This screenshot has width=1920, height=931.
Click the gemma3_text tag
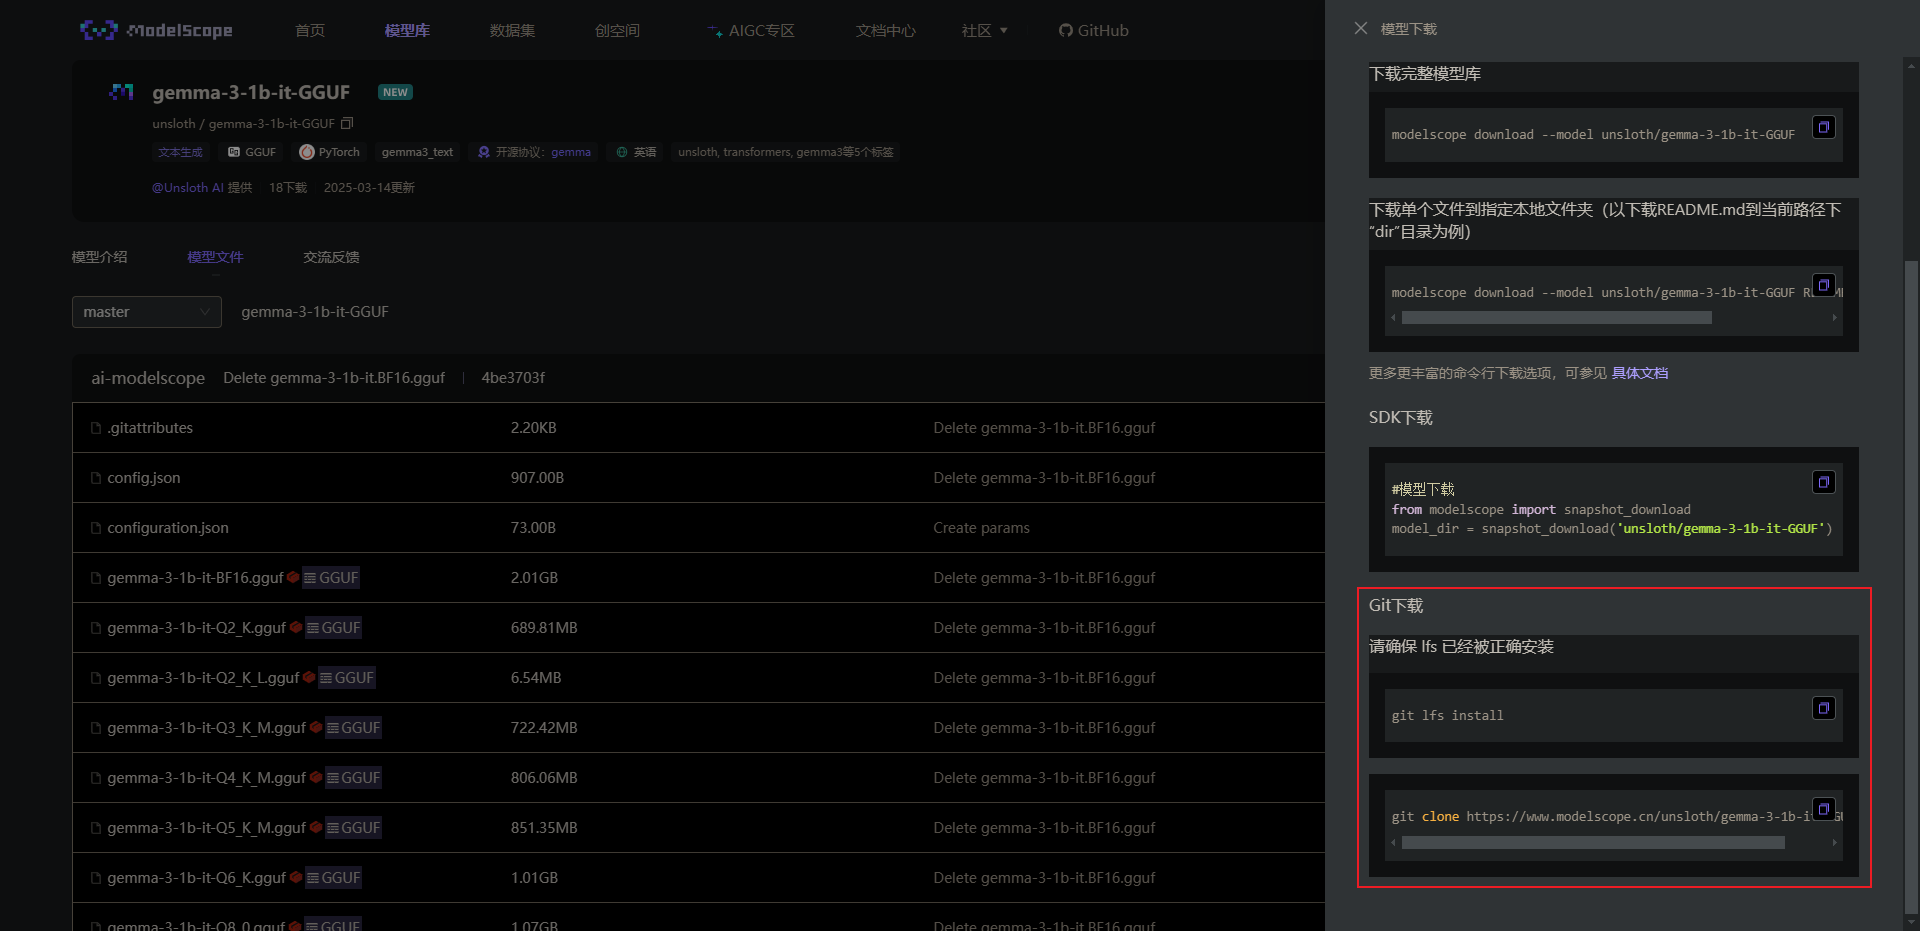coord(417,152)
